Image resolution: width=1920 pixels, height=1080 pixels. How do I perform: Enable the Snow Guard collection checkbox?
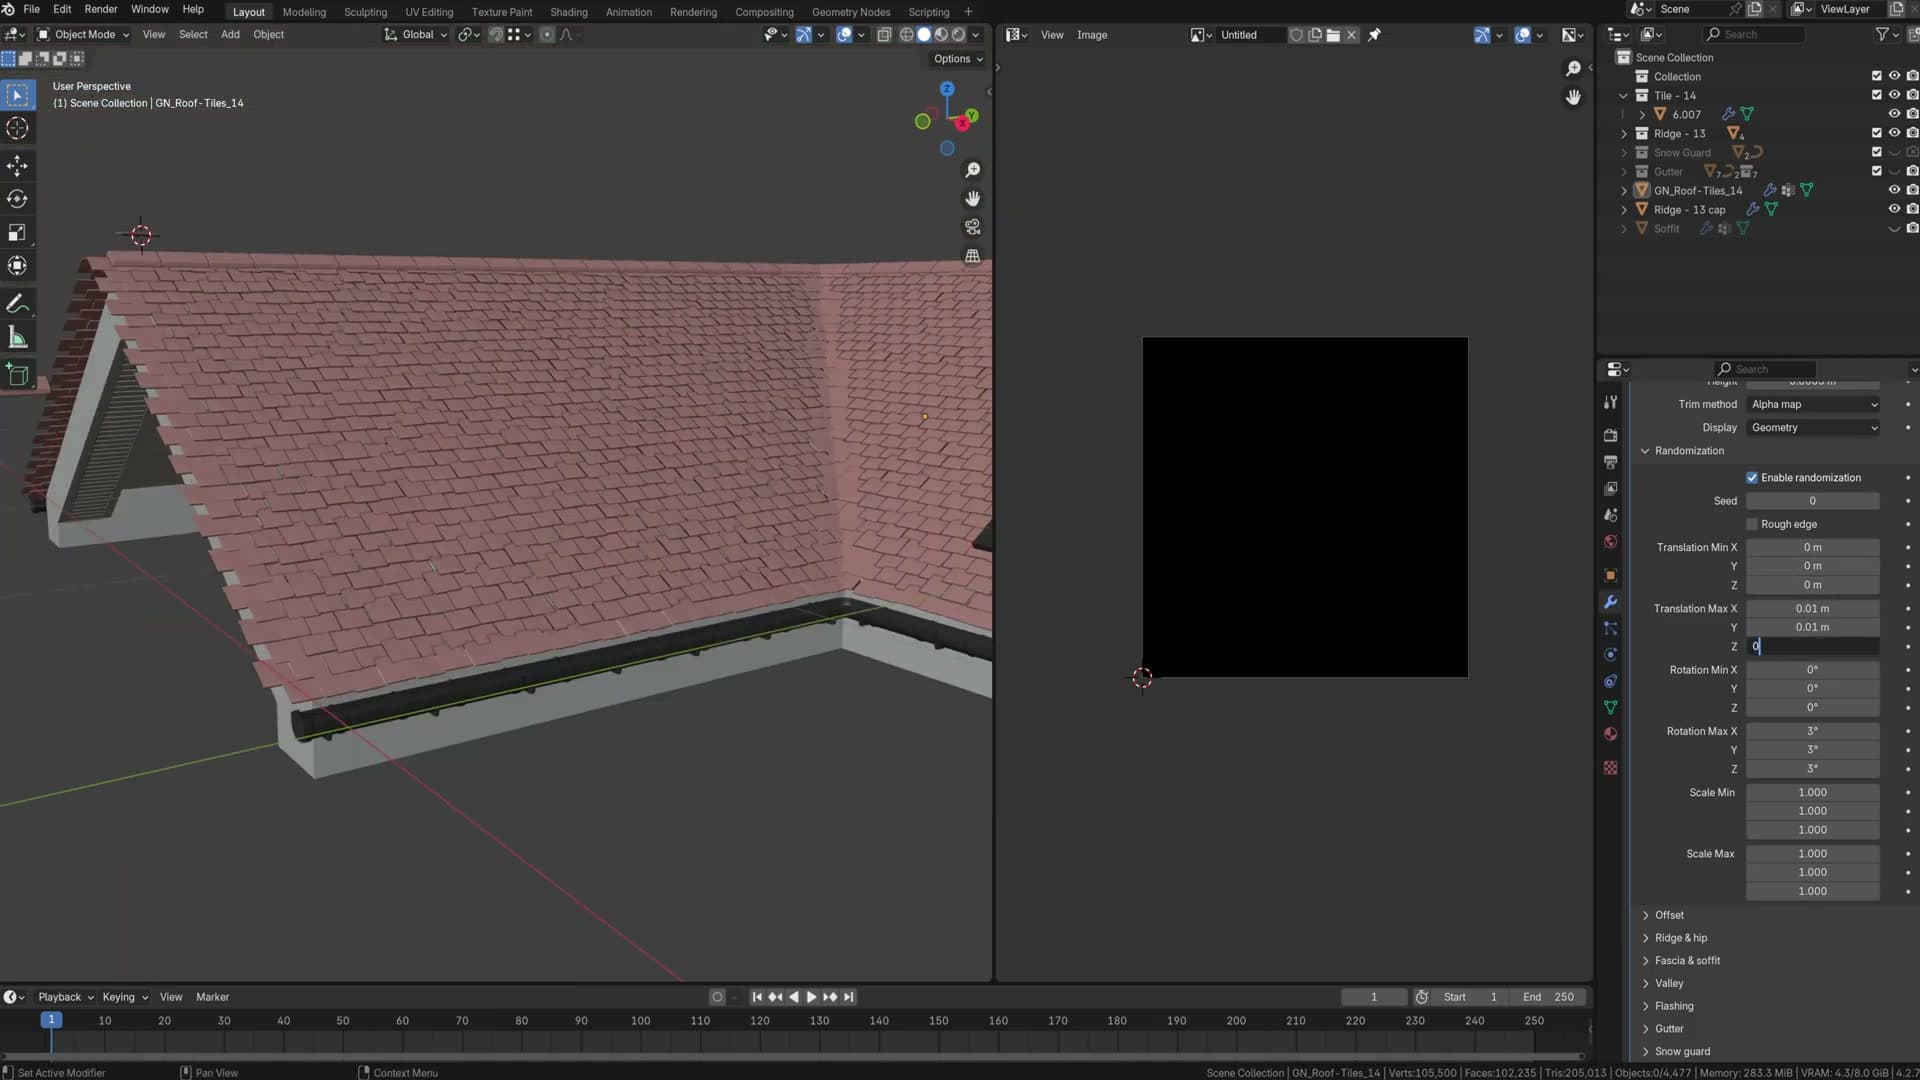pyautogui.click(x=1876, y=152)
